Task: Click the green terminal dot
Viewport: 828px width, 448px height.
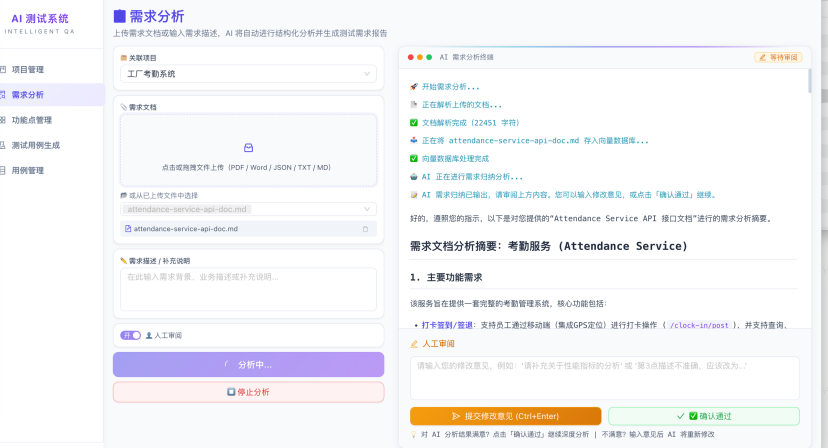Action: click(429, 57)
